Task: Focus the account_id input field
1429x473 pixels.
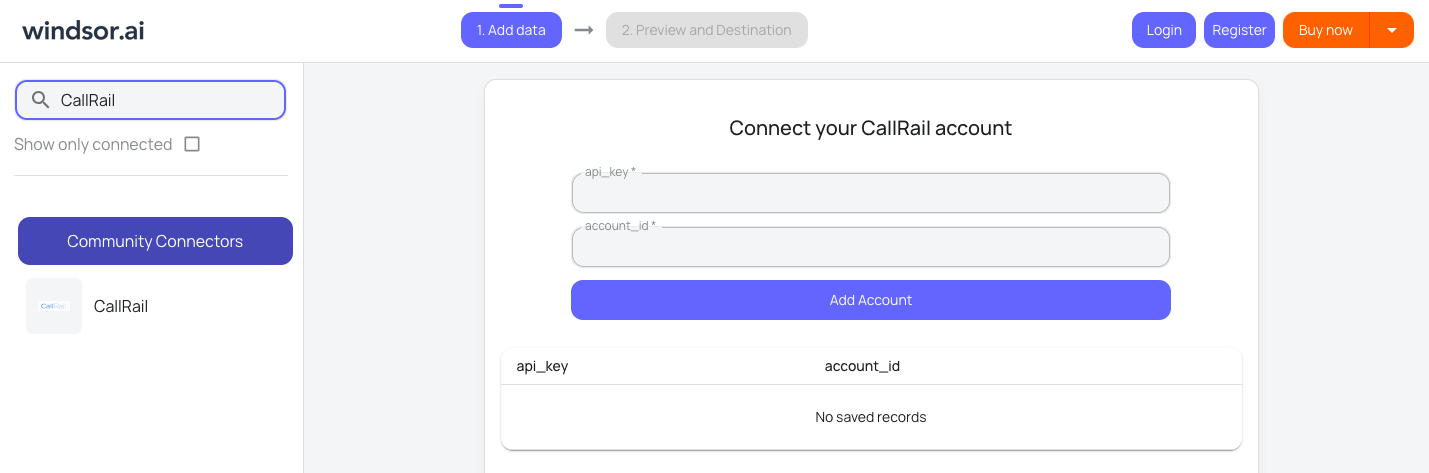Action: tap(870, 248)
